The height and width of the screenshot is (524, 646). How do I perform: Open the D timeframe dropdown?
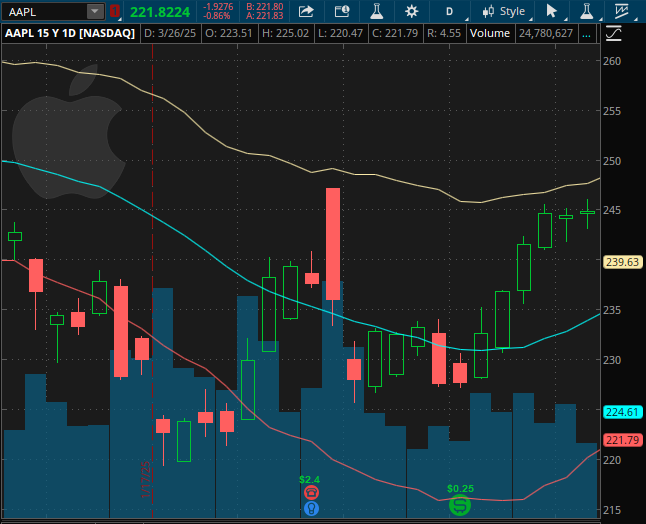(449, 11)
